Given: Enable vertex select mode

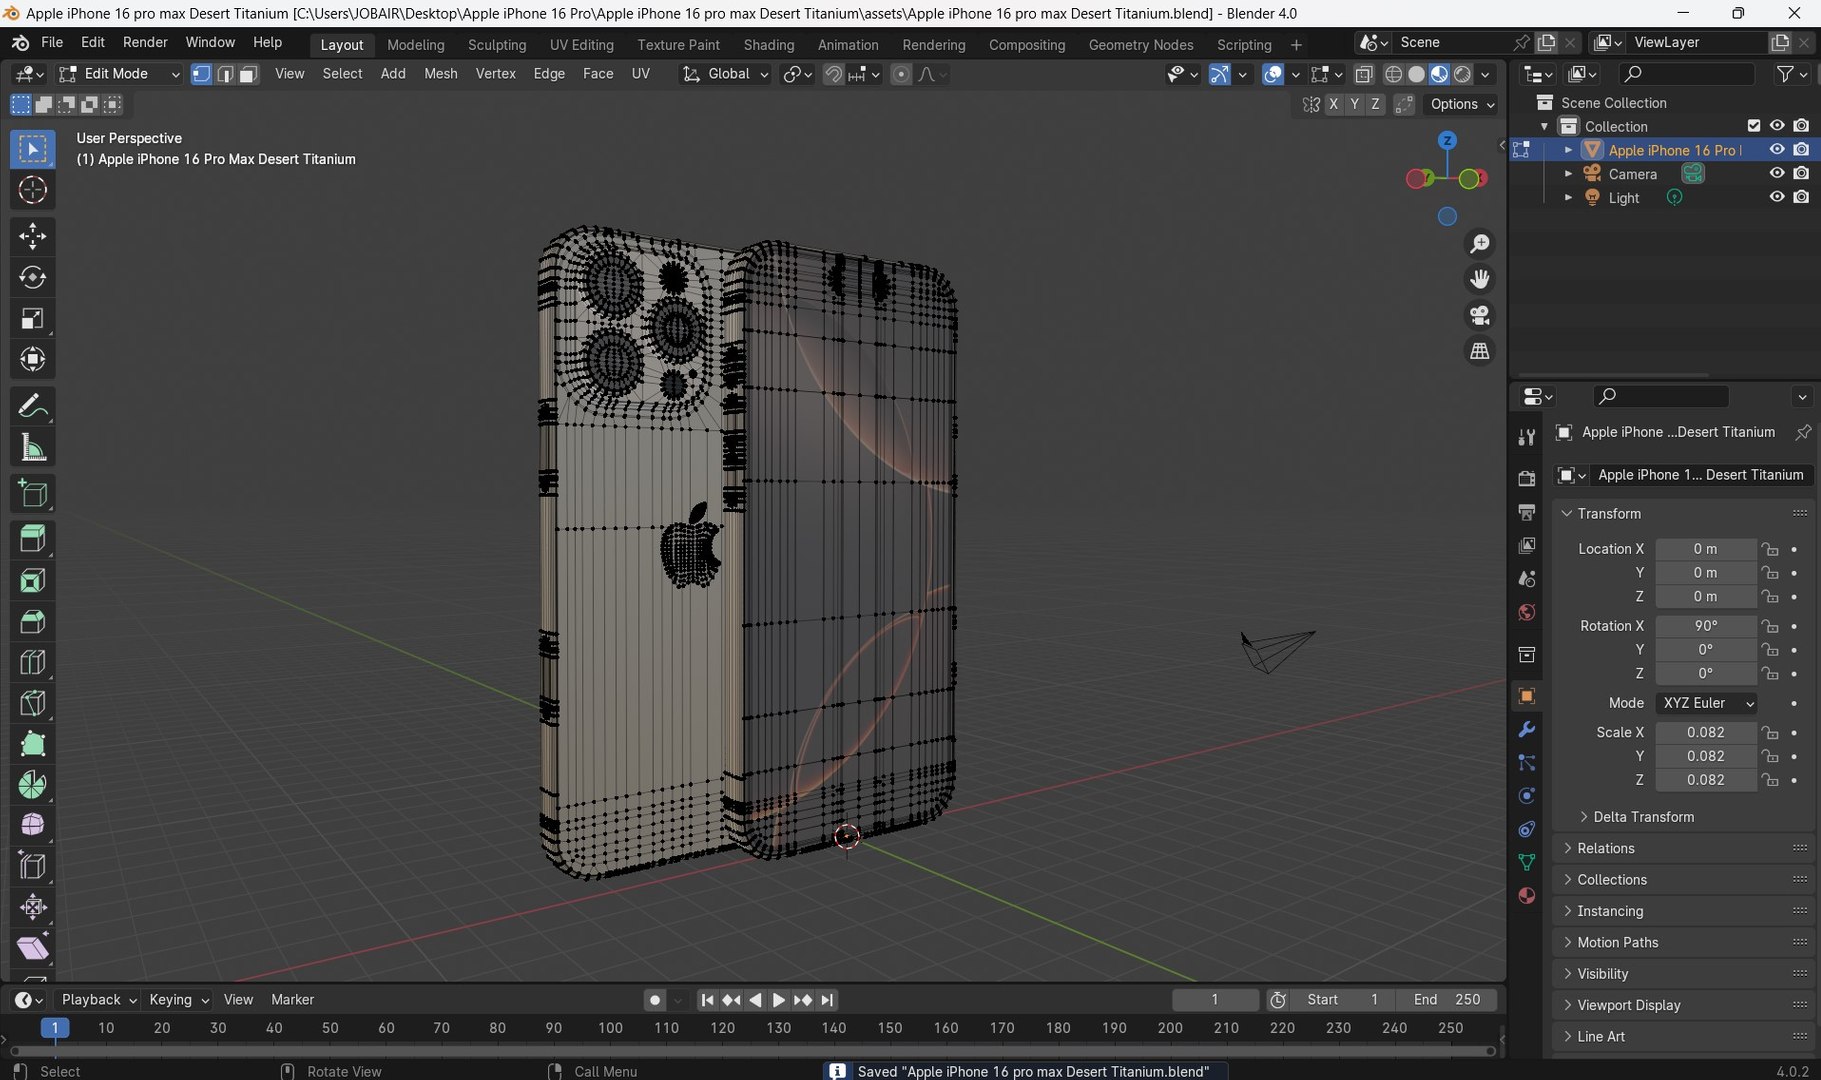Looking at the screenshot, I should pyautogui.click(x=201, y=74).
